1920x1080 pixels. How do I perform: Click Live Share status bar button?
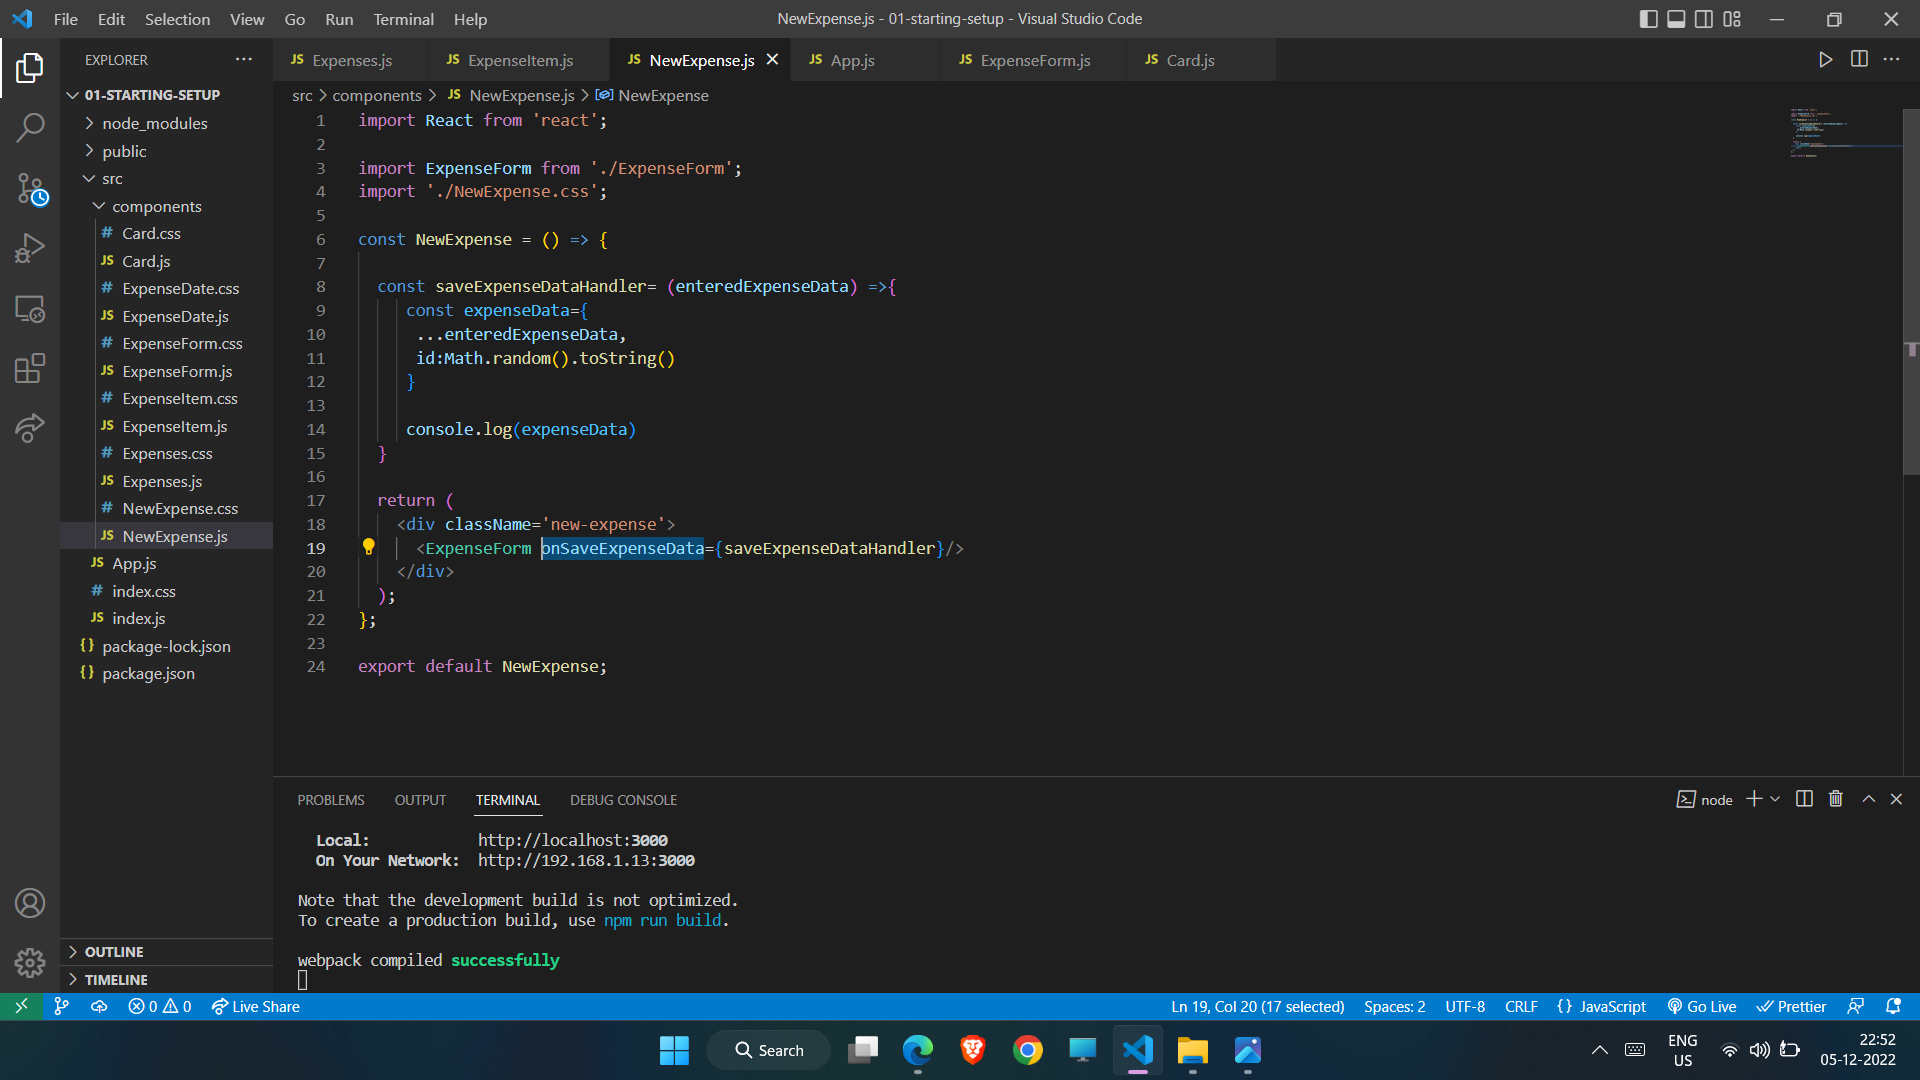[x=255, y=1007]
